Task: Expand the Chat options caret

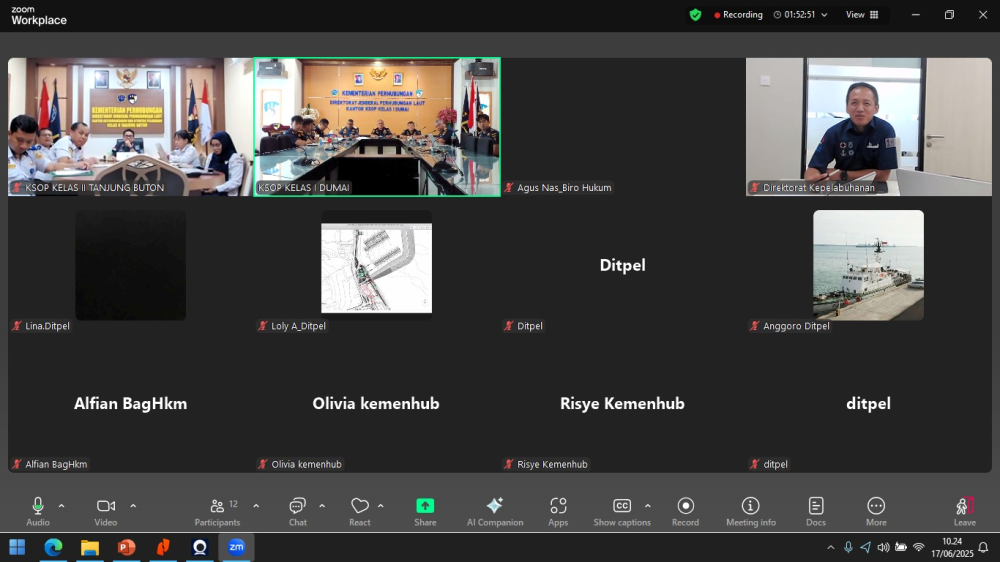Action: pyautogui.click(x=322, y=506)
